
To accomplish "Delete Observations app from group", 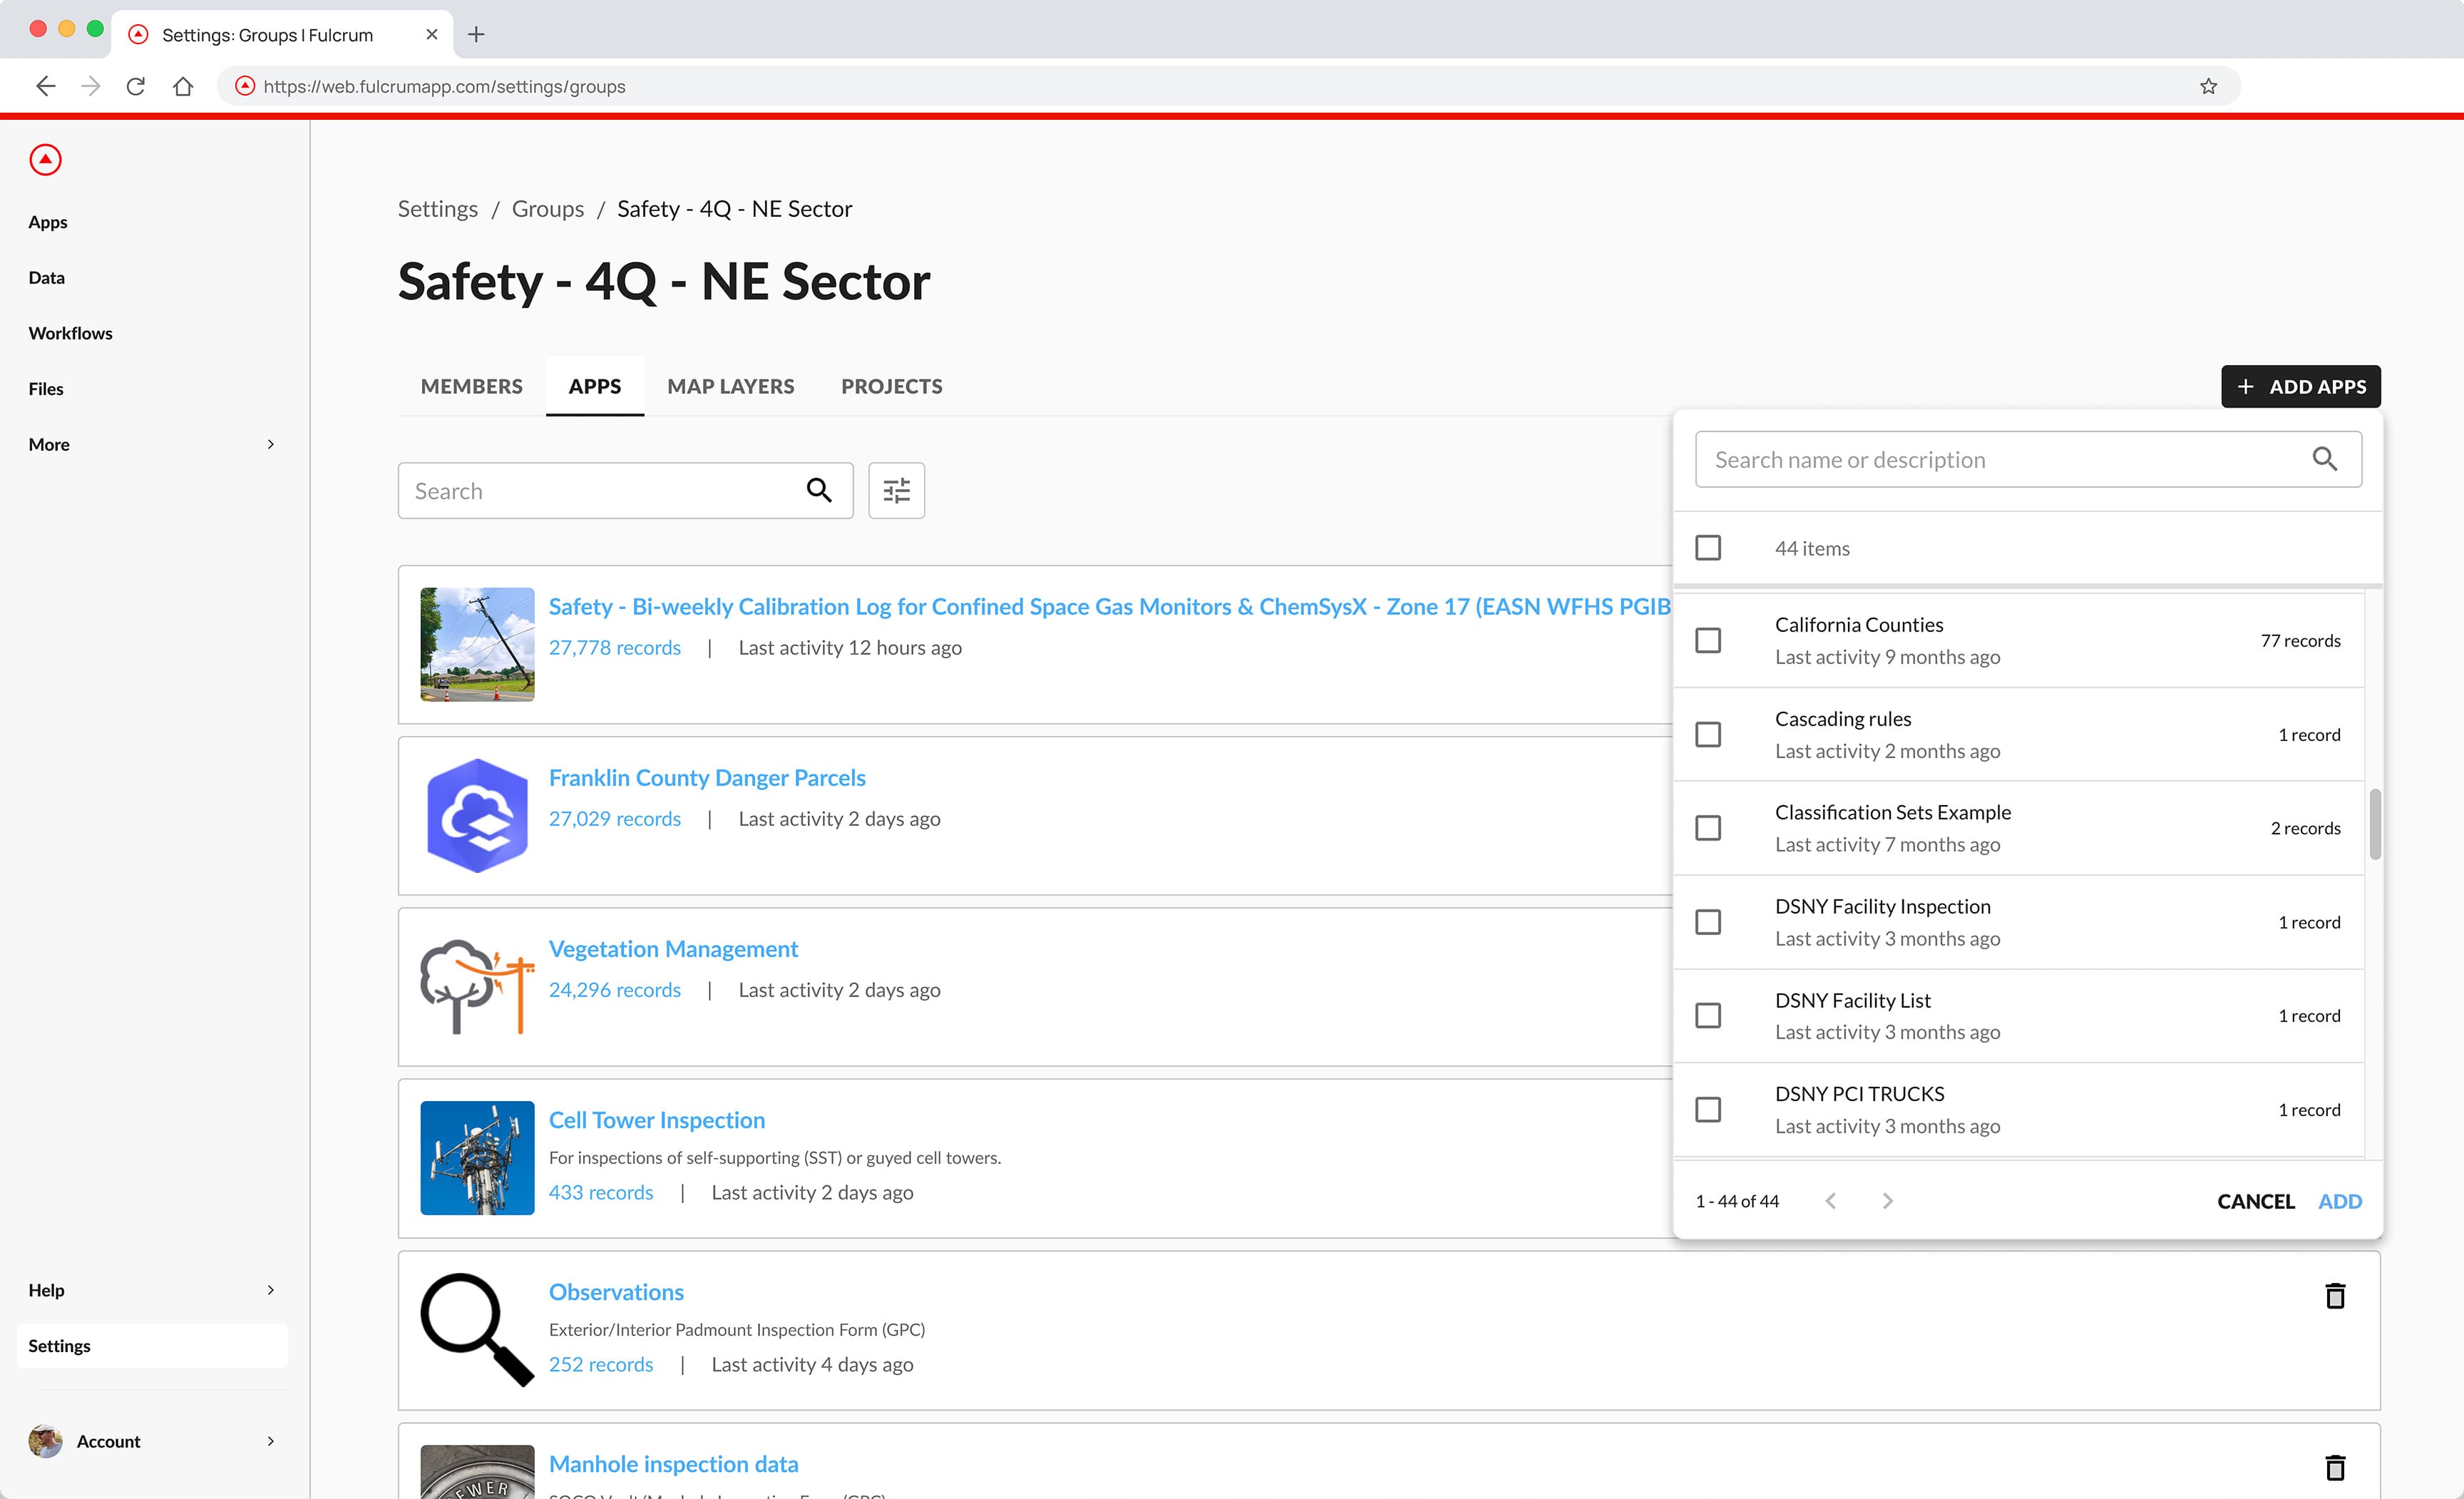I will pos(2335,1295).
